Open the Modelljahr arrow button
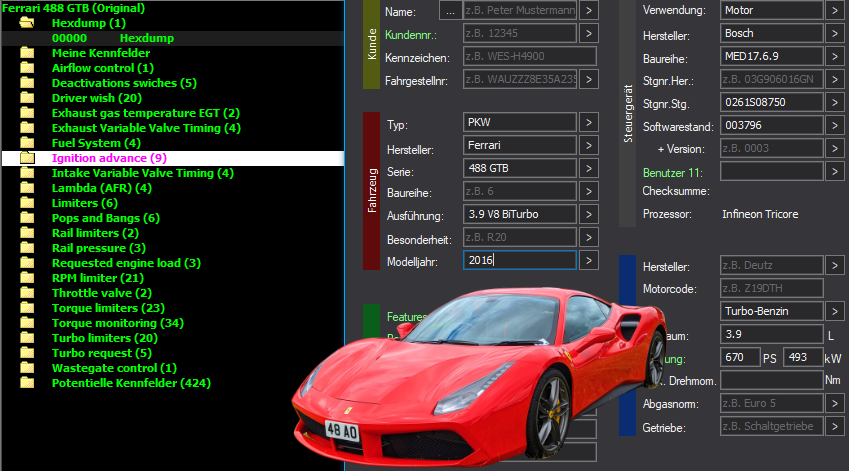Viewport: 849px width, 471px height. 589,260
